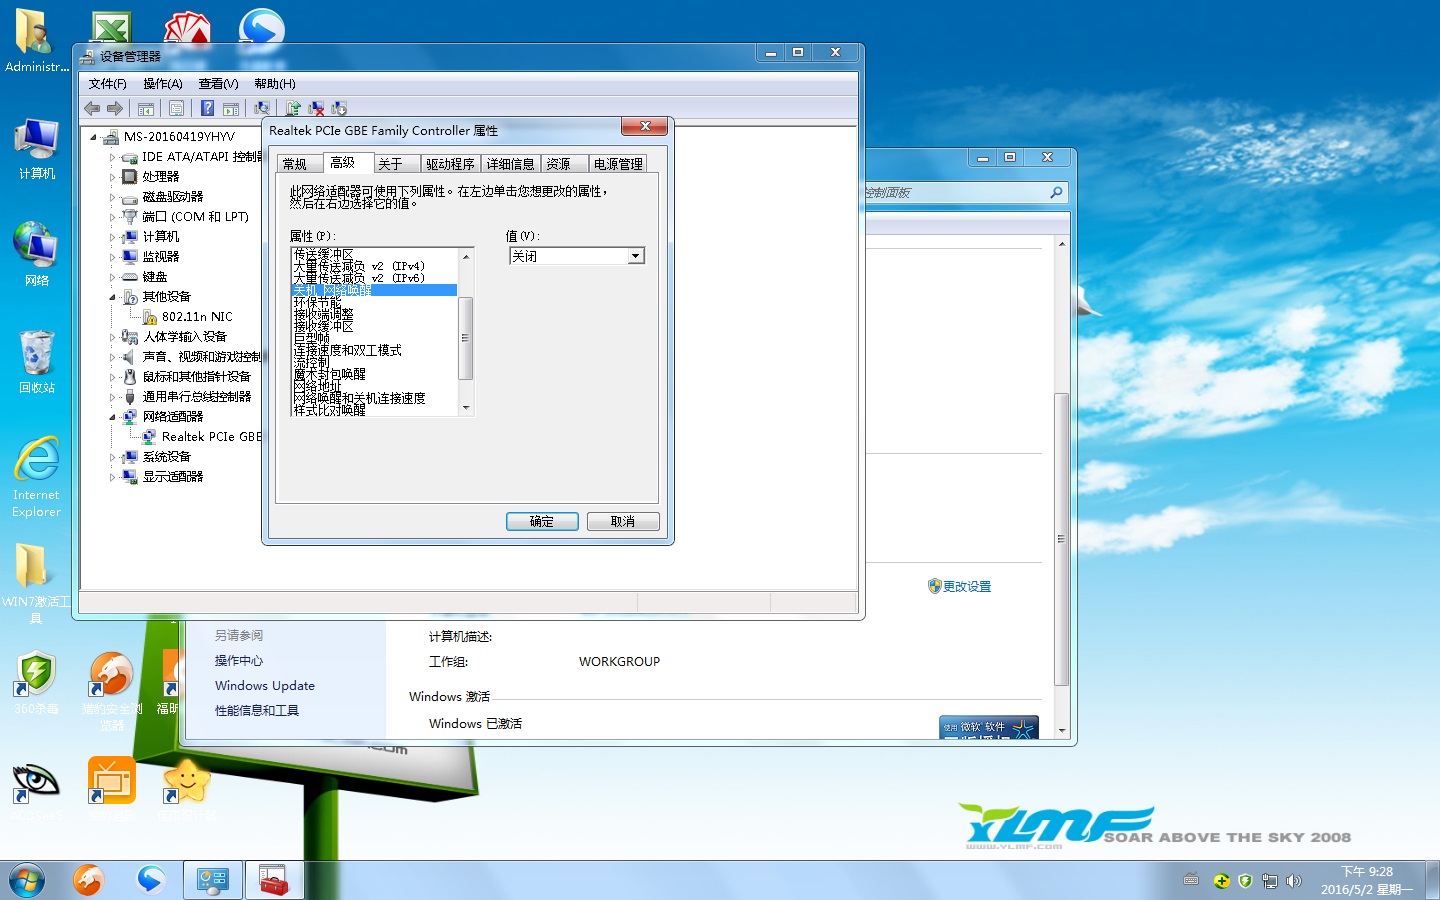Select the Realtek PCIe GBE tree item

click(x=202, y=437)
